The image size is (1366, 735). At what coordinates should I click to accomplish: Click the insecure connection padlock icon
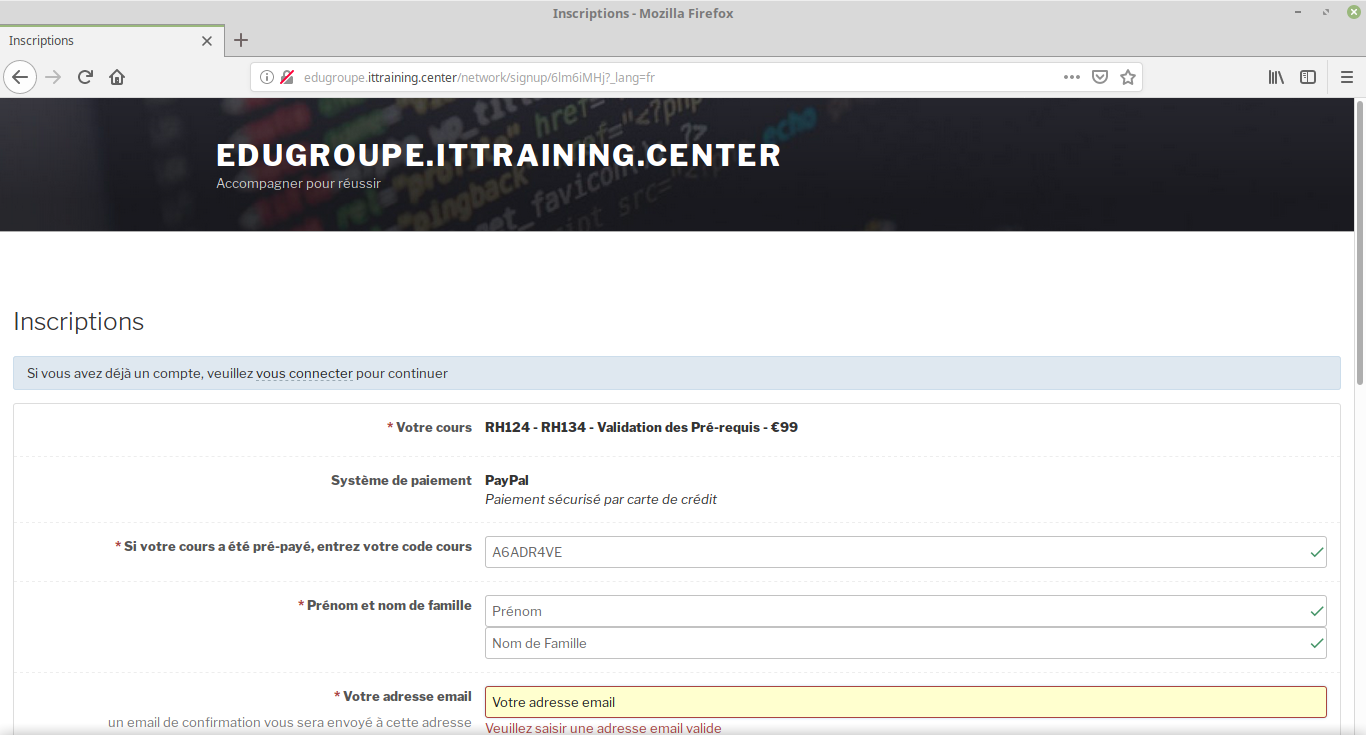[287, 77]
